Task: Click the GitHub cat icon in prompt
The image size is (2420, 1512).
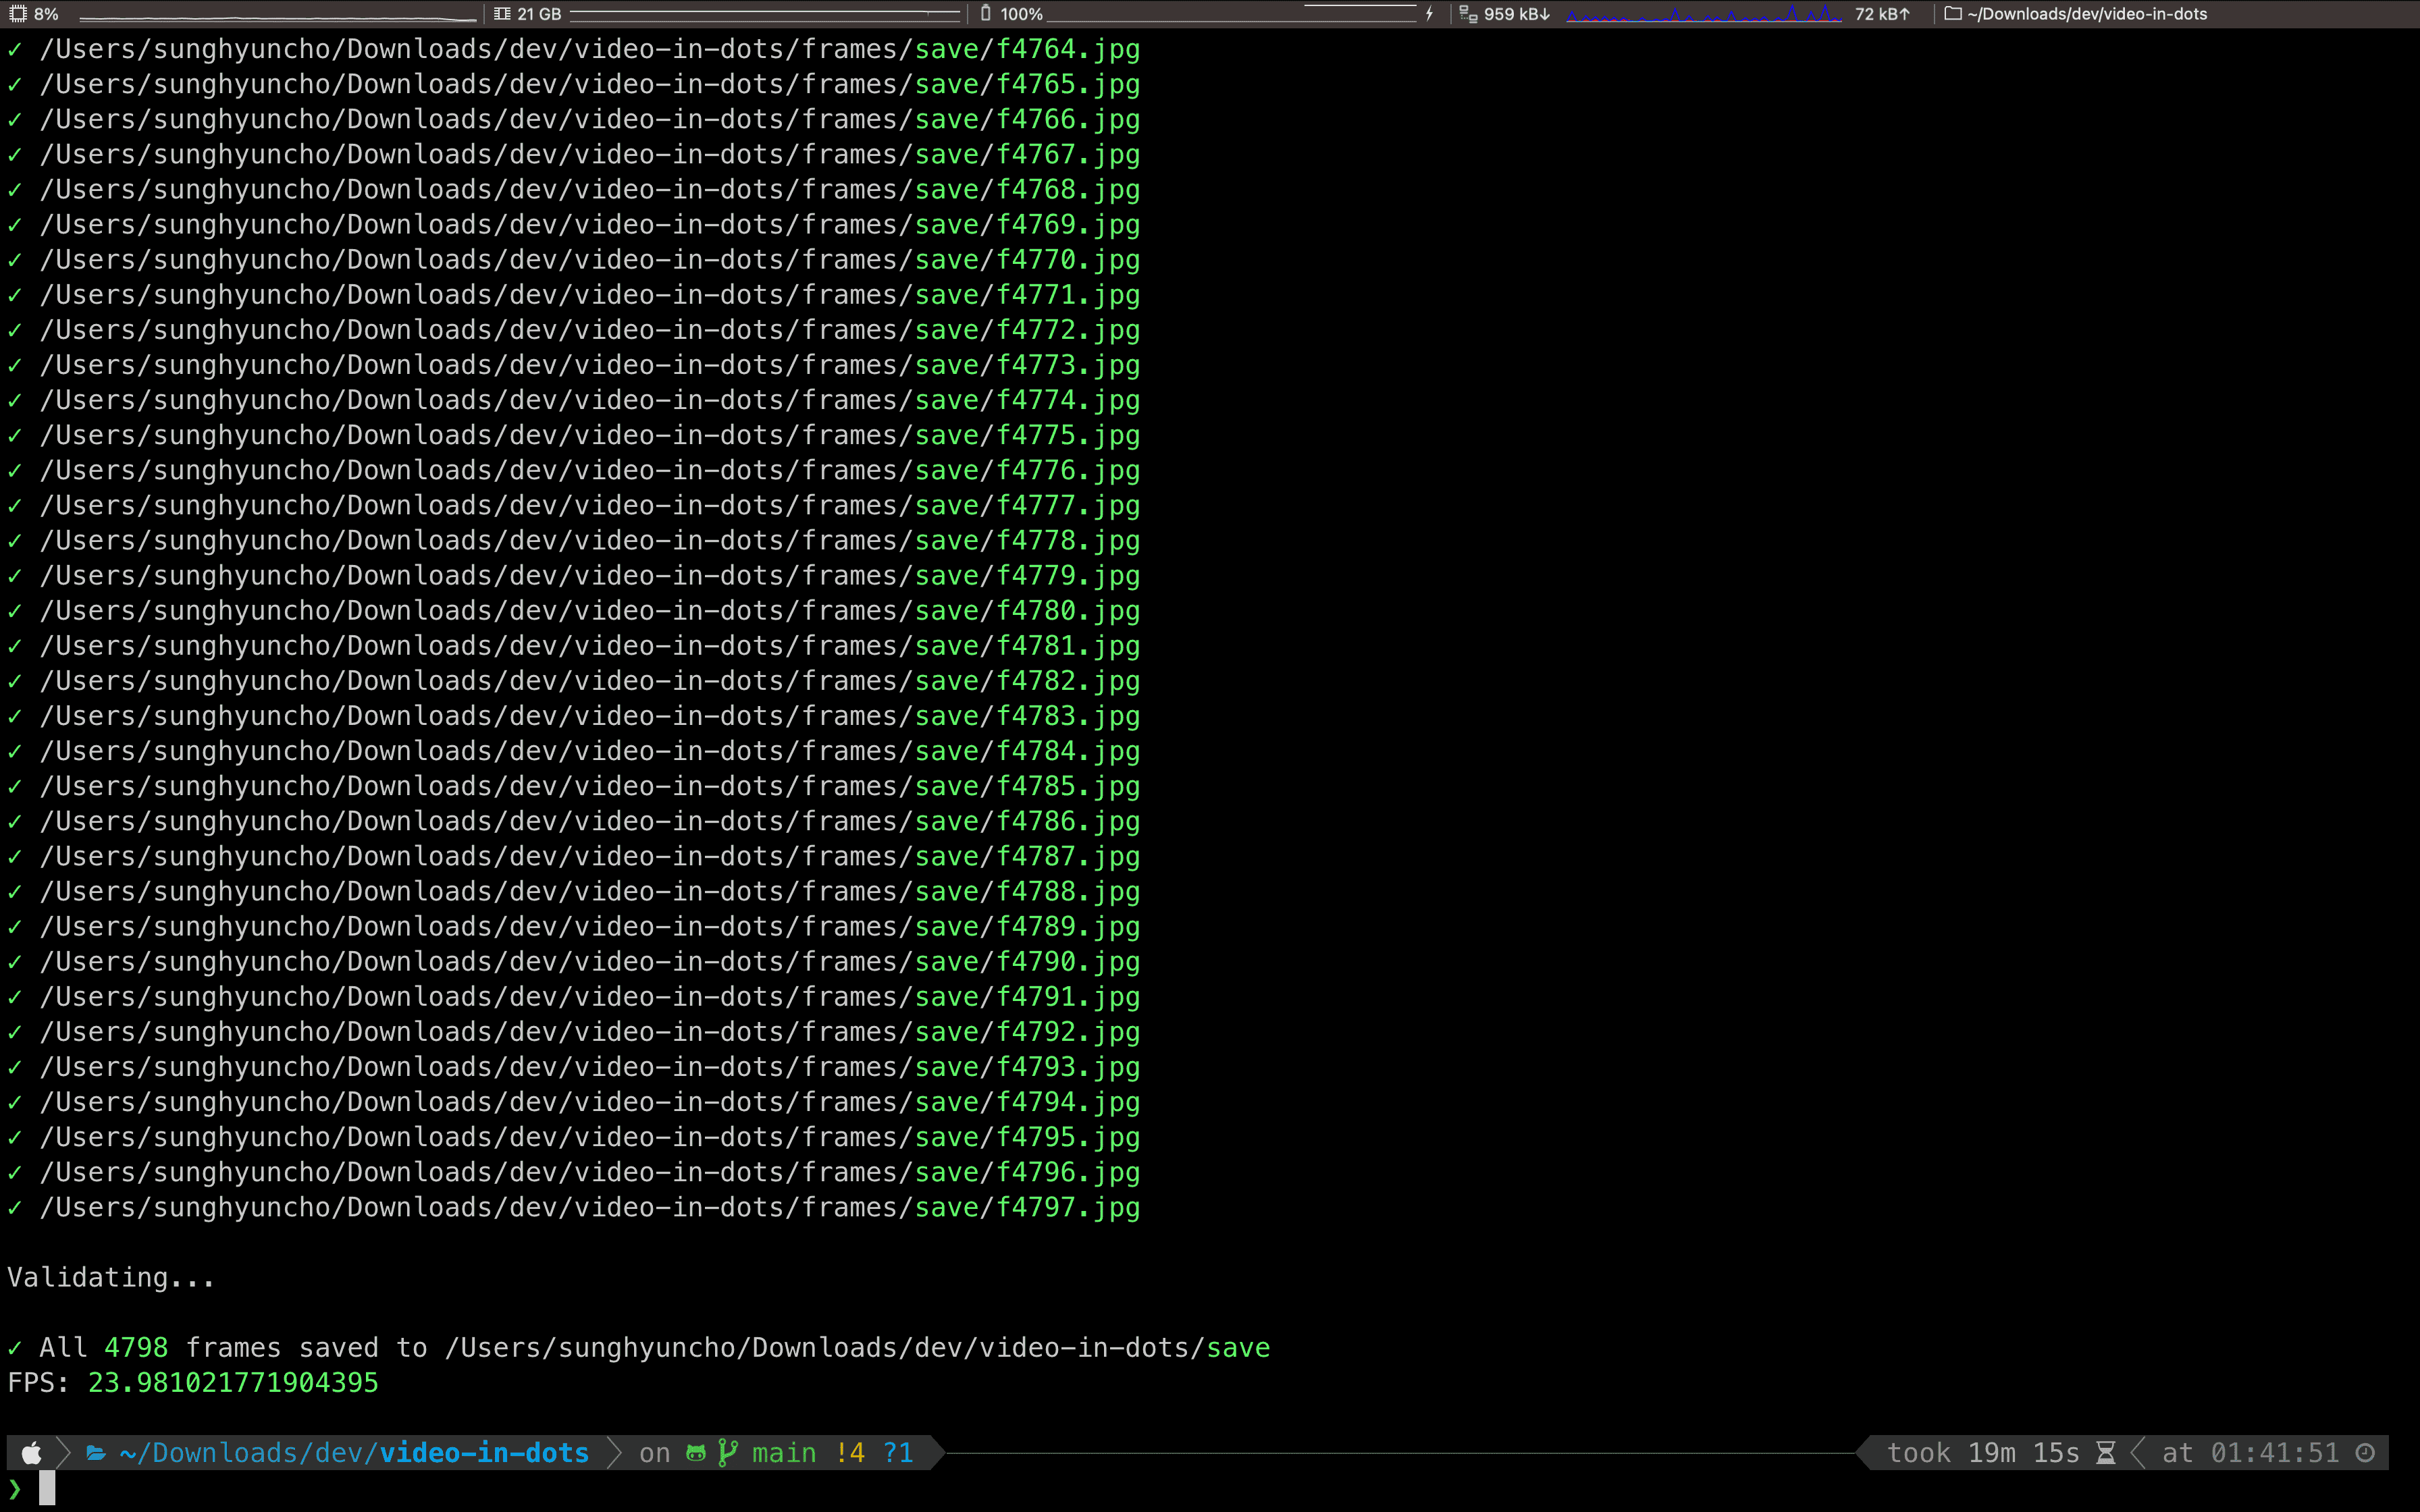Action: [696, 1453]
